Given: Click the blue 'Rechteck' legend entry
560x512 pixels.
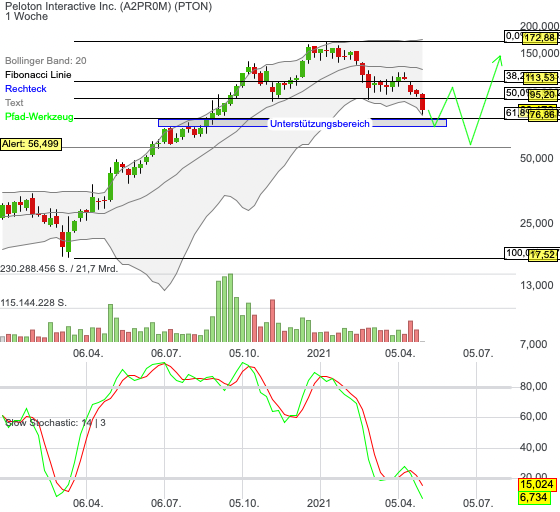Looking at the screenshot, I should (26, 89).
